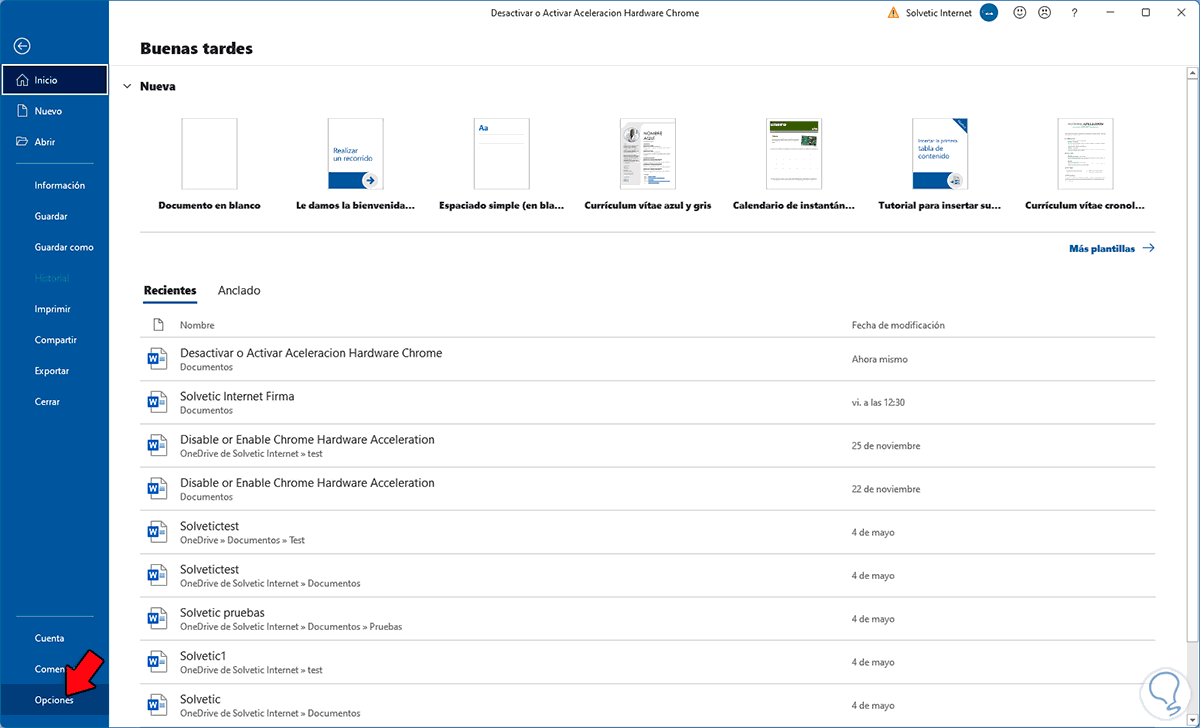Open the Solvetic1 recent document

(203, 655)
